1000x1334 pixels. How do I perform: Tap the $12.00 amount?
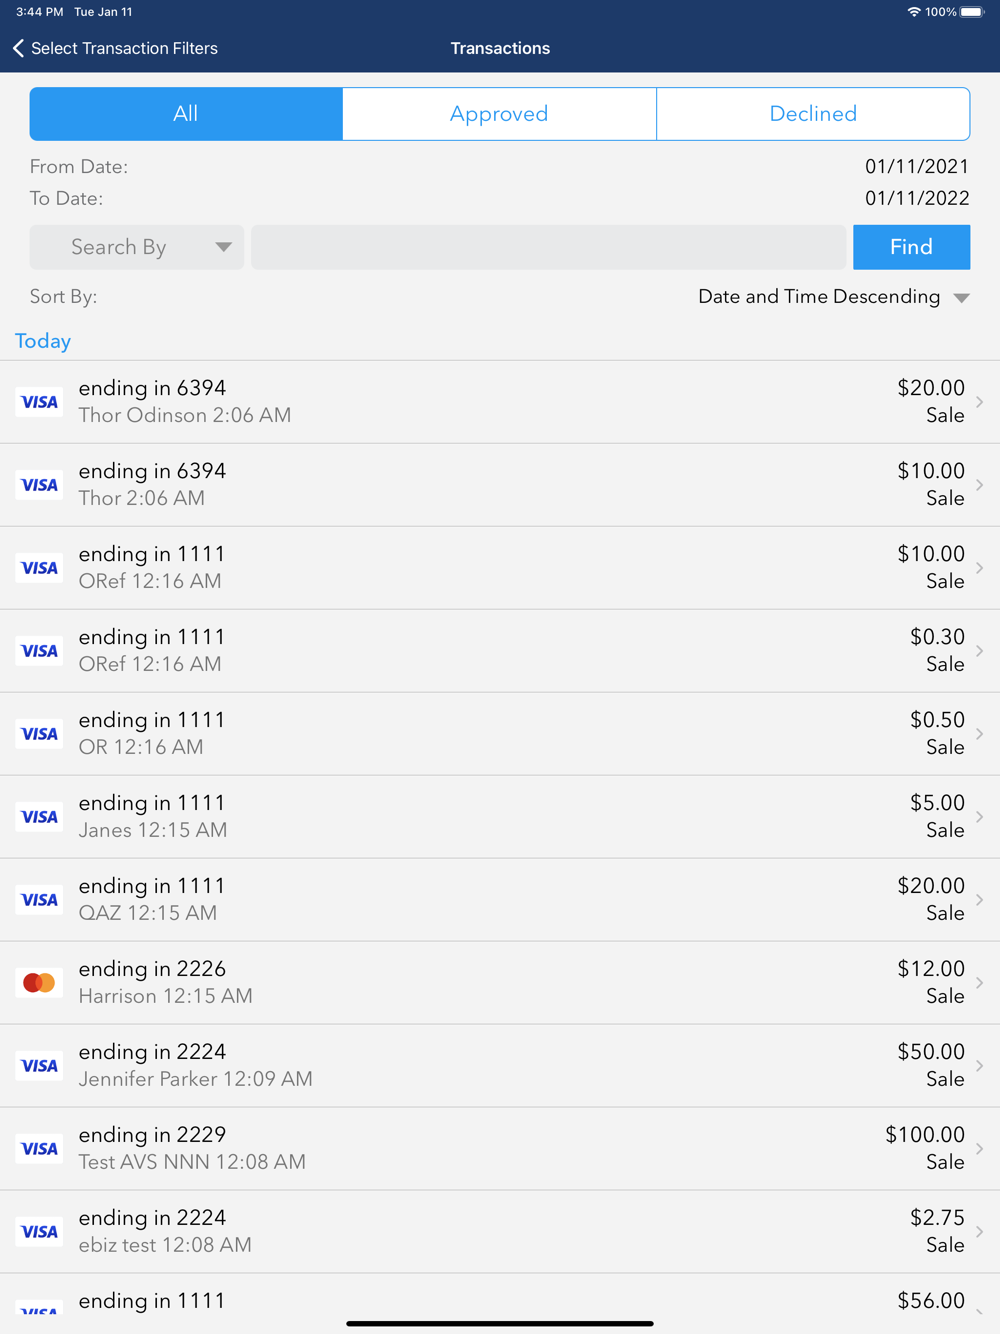[931, 969]
